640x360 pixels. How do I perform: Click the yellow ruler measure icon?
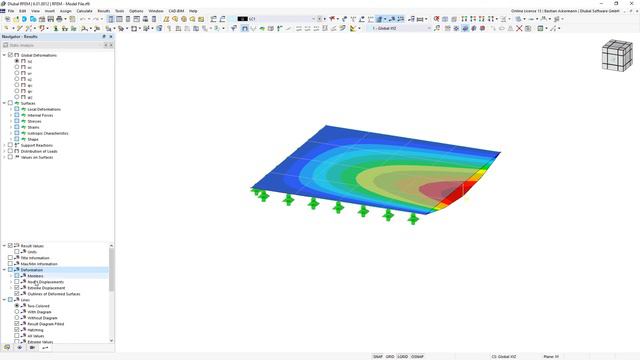pyautogui.click(x=353, y=28)
